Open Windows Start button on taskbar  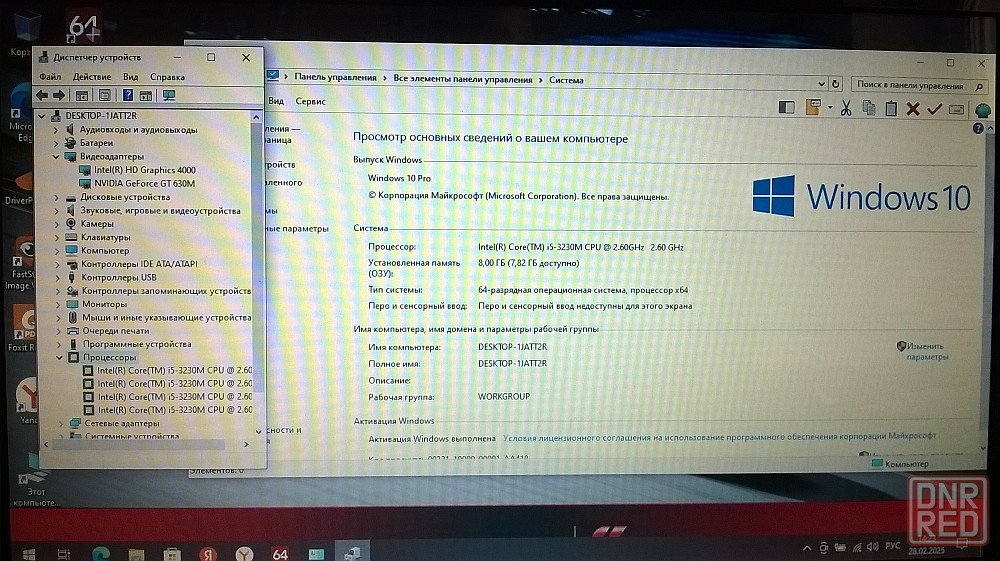pos(29,554)
